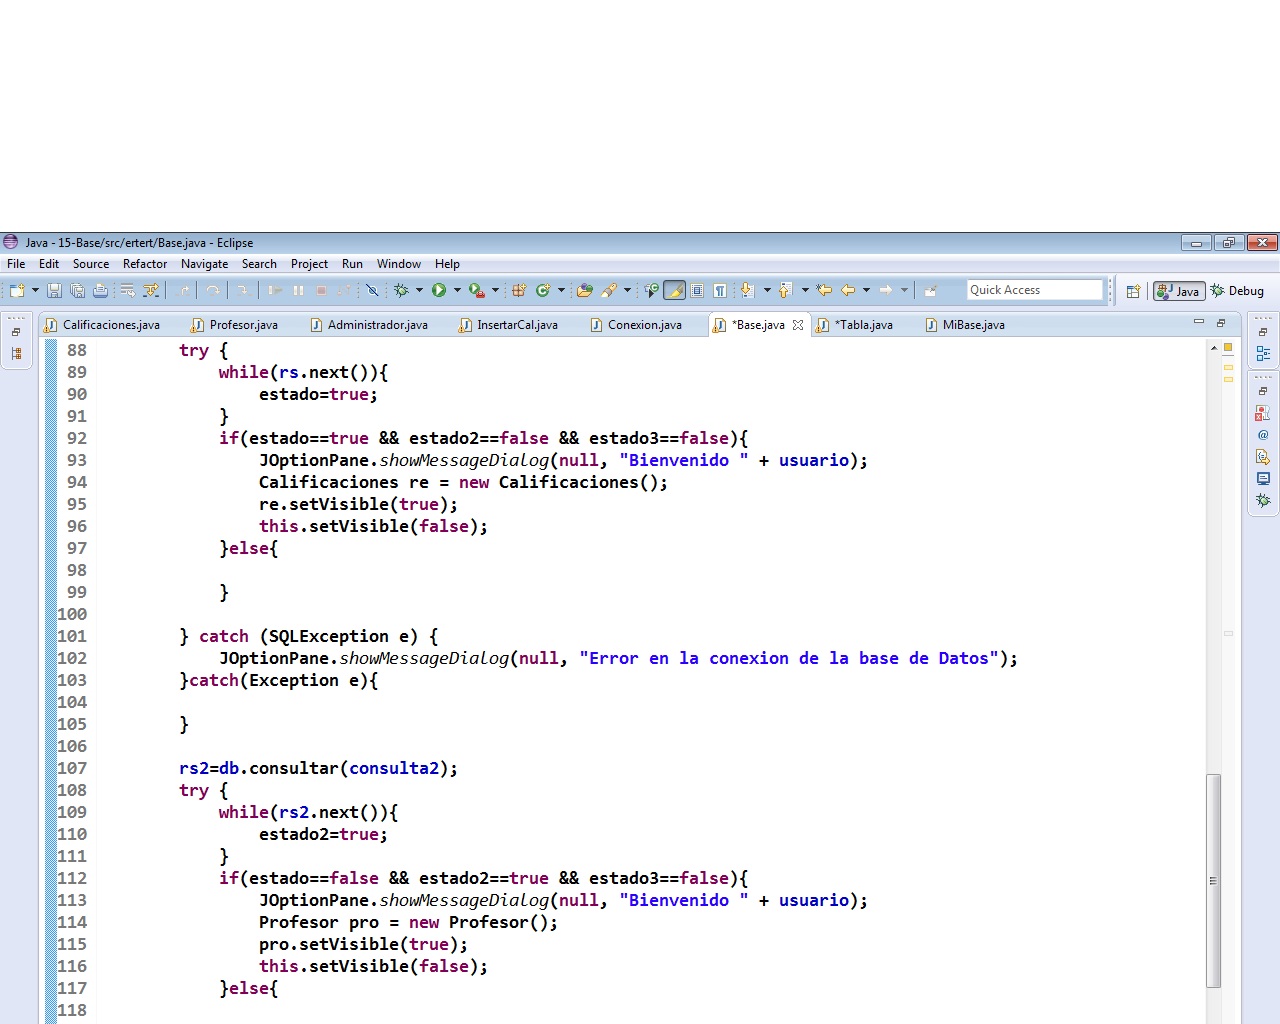Expand the Run button dropdown arrow
This screenshot has width=1280, height=1024.
[x=457, y=291]
